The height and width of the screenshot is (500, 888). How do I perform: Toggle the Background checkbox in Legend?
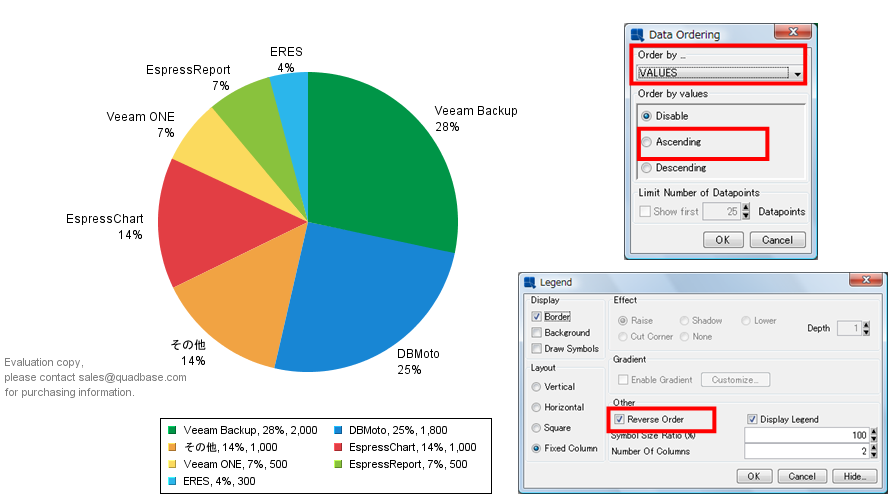coord(536,333)
